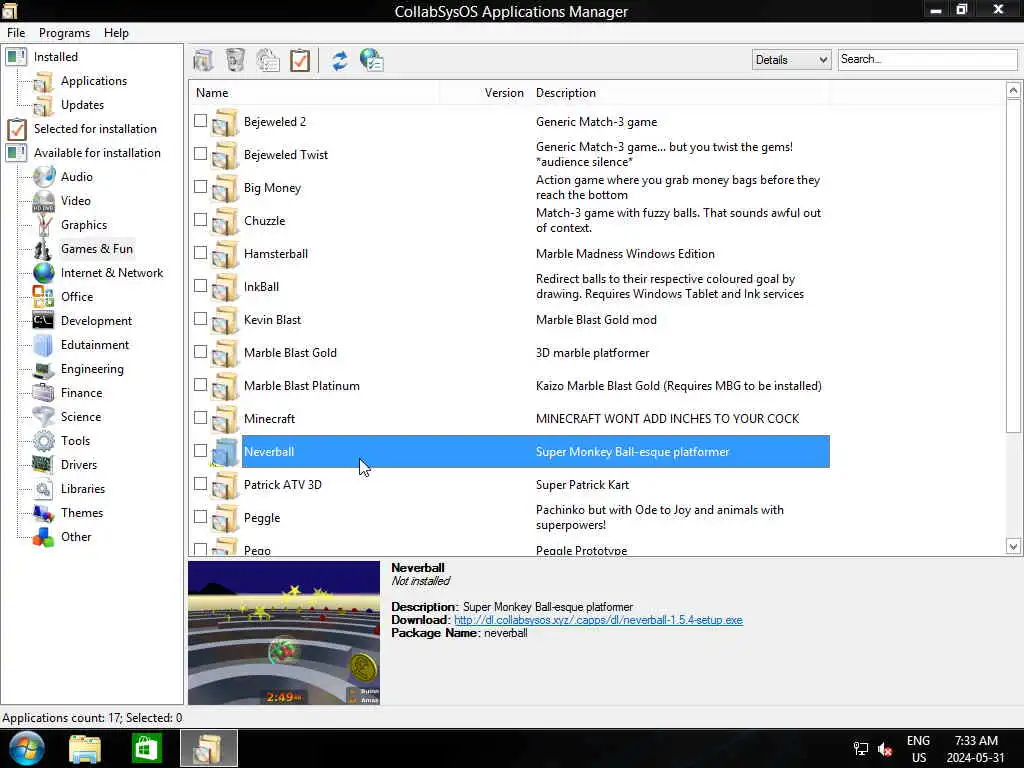The image size is (1024, 768).
Task: Click the Applications Manager taskbar button
Action: (209, 748)
